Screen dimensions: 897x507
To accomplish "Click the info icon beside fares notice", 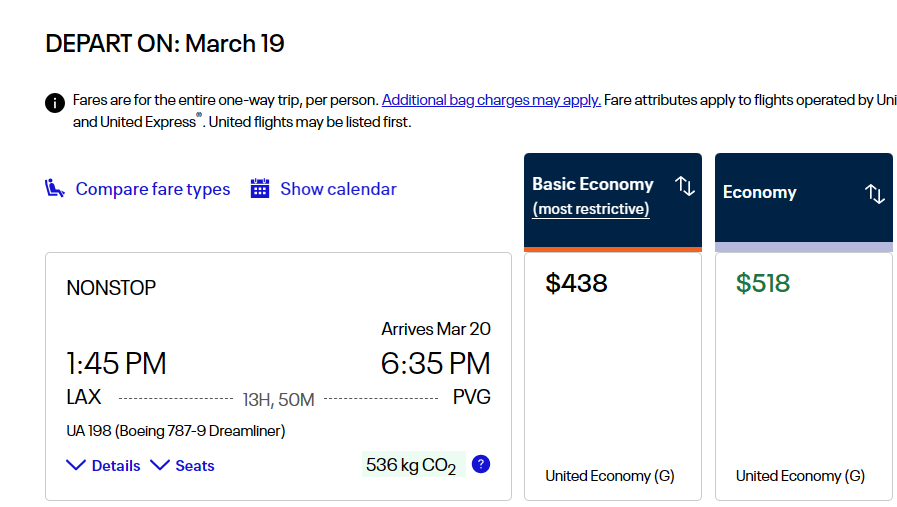I will click(x=55, y=103).
